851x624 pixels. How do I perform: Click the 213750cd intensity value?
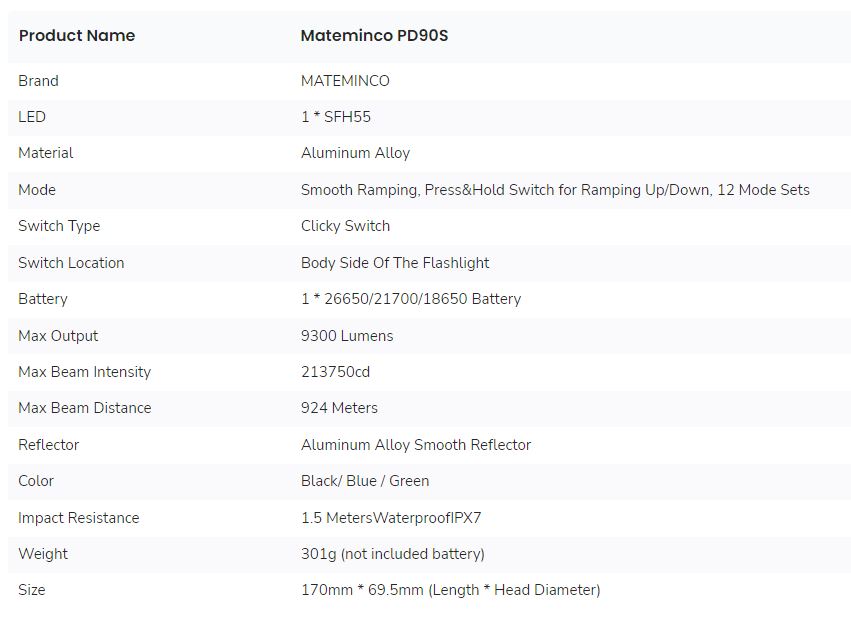(335, 372)
